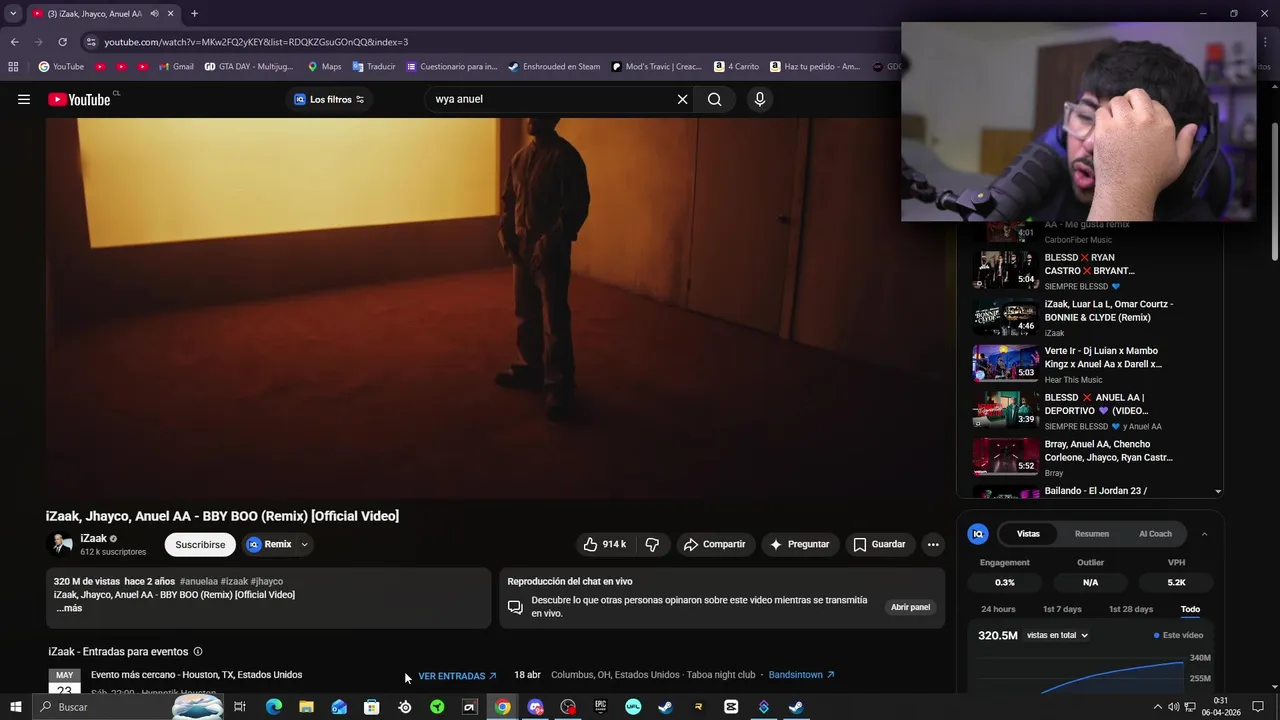Viewport: 1280px width, 720px height.
Task: Clear the search text with the X
Action: coord(682,99)
